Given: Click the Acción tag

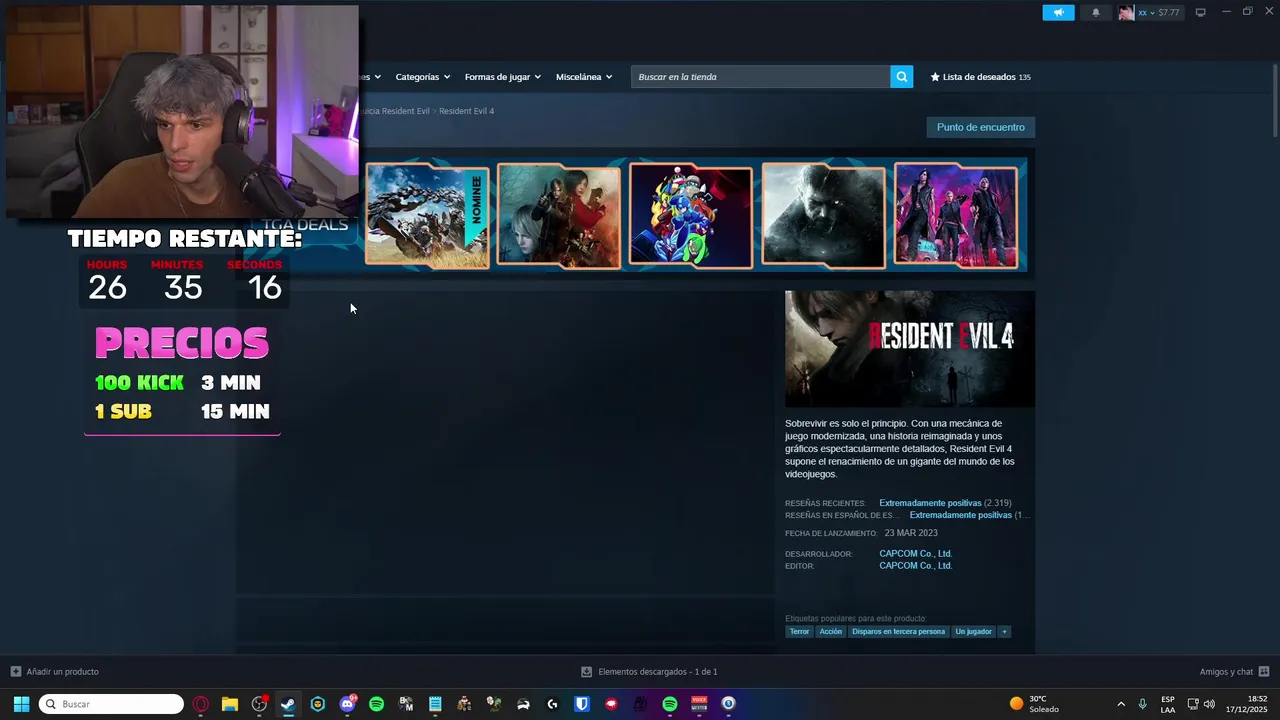Looking at the screenshot, I should tap(831, 631).
